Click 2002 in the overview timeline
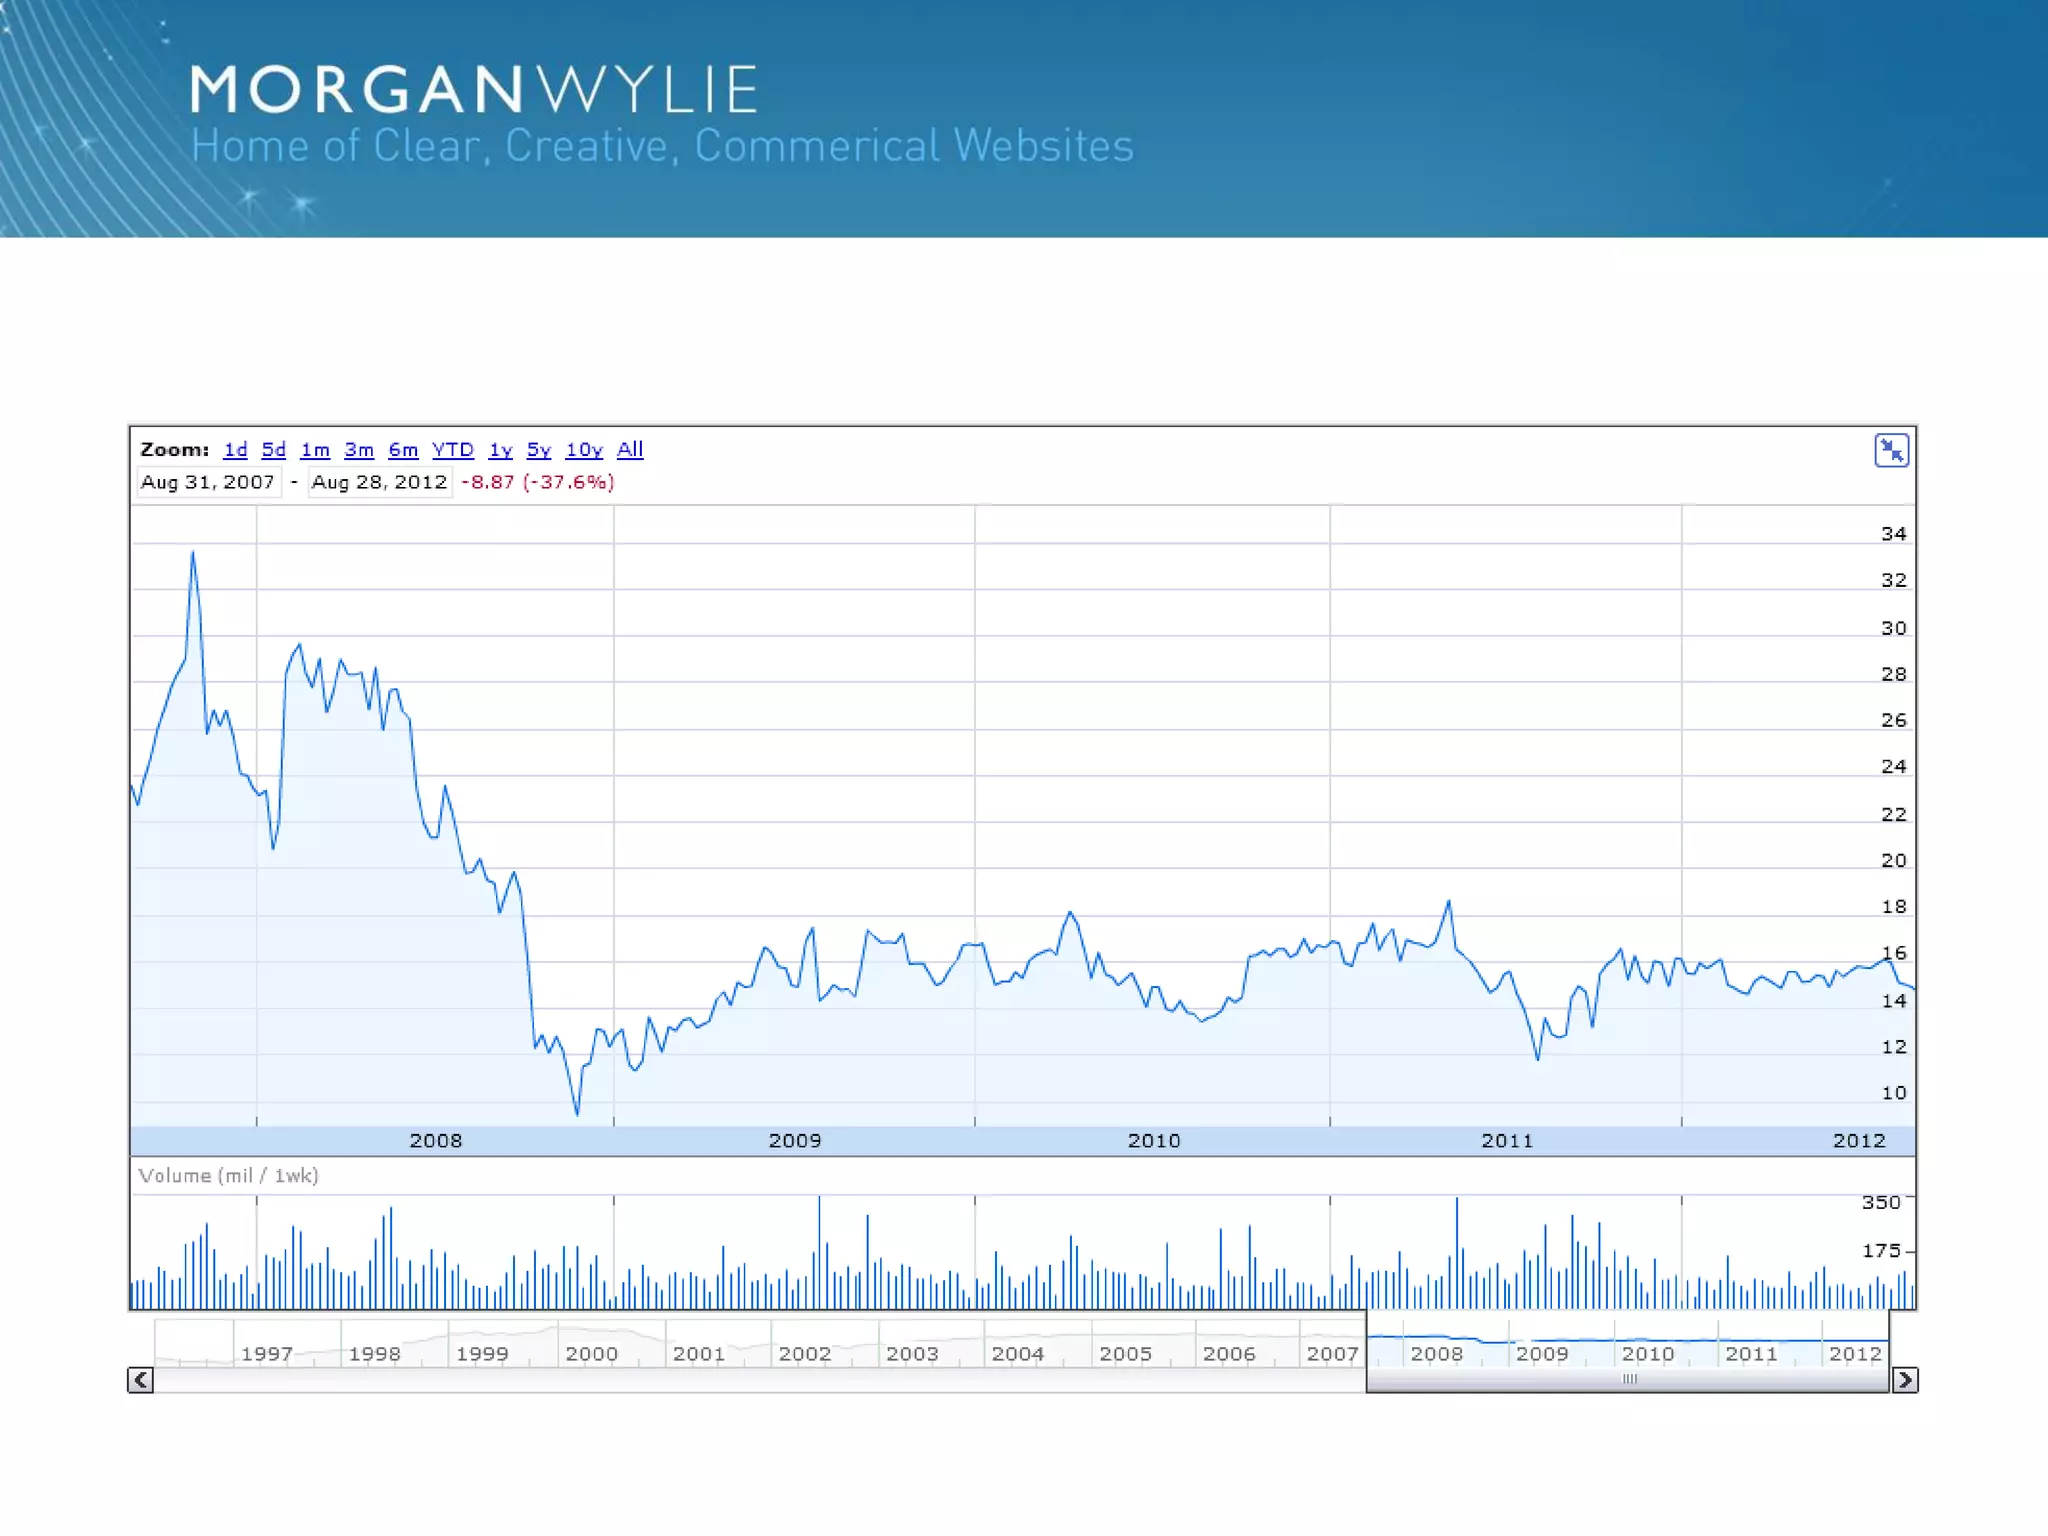Image resolution: width=2048 pixels, height=1536 pixels. pyautogui.click(x=804, y=1354)
